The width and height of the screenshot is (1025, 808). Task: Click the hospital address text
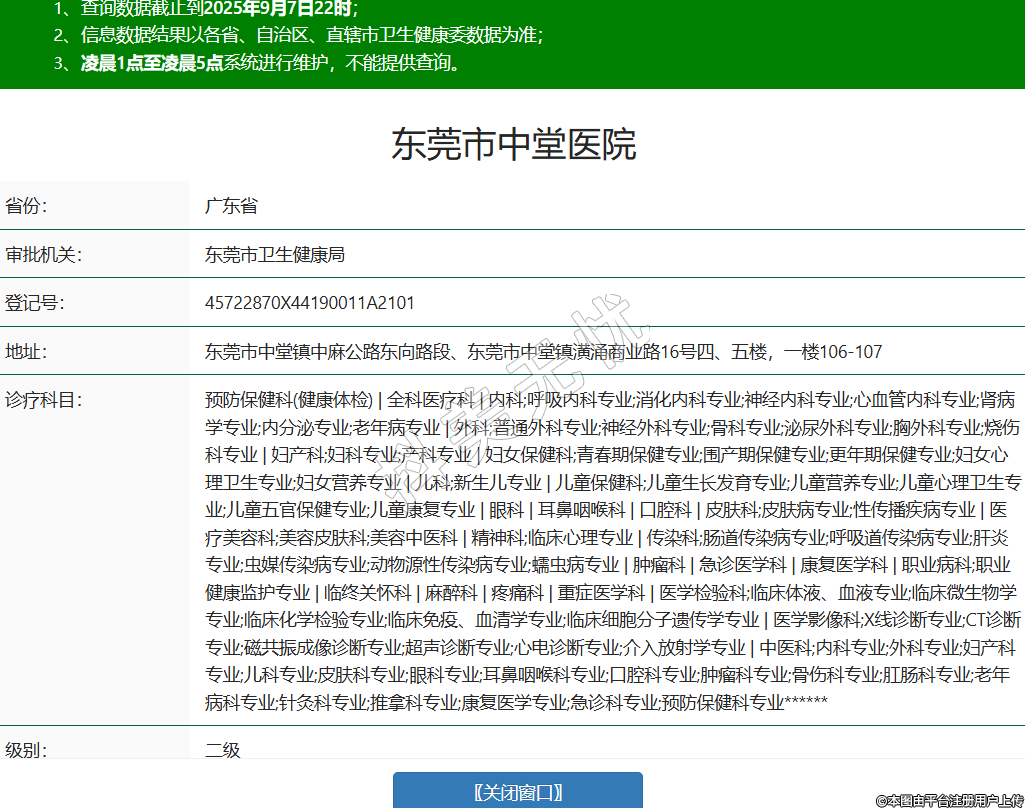tap(544, 351)
